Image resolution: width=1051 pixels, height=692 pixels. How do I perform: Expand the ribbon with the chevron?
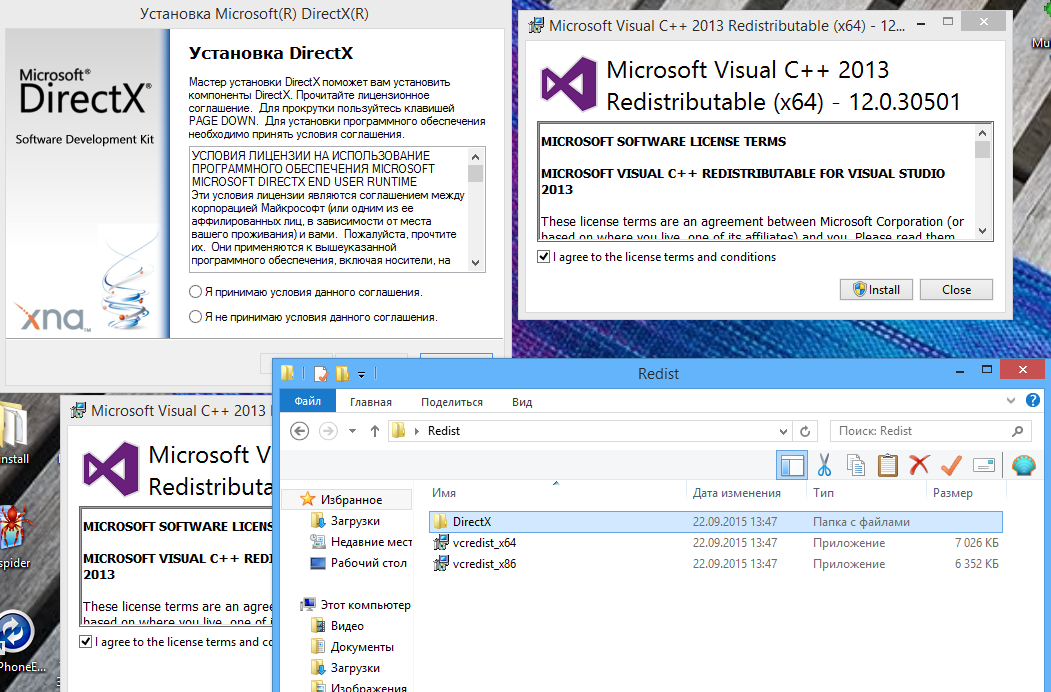pos(1011,401)
